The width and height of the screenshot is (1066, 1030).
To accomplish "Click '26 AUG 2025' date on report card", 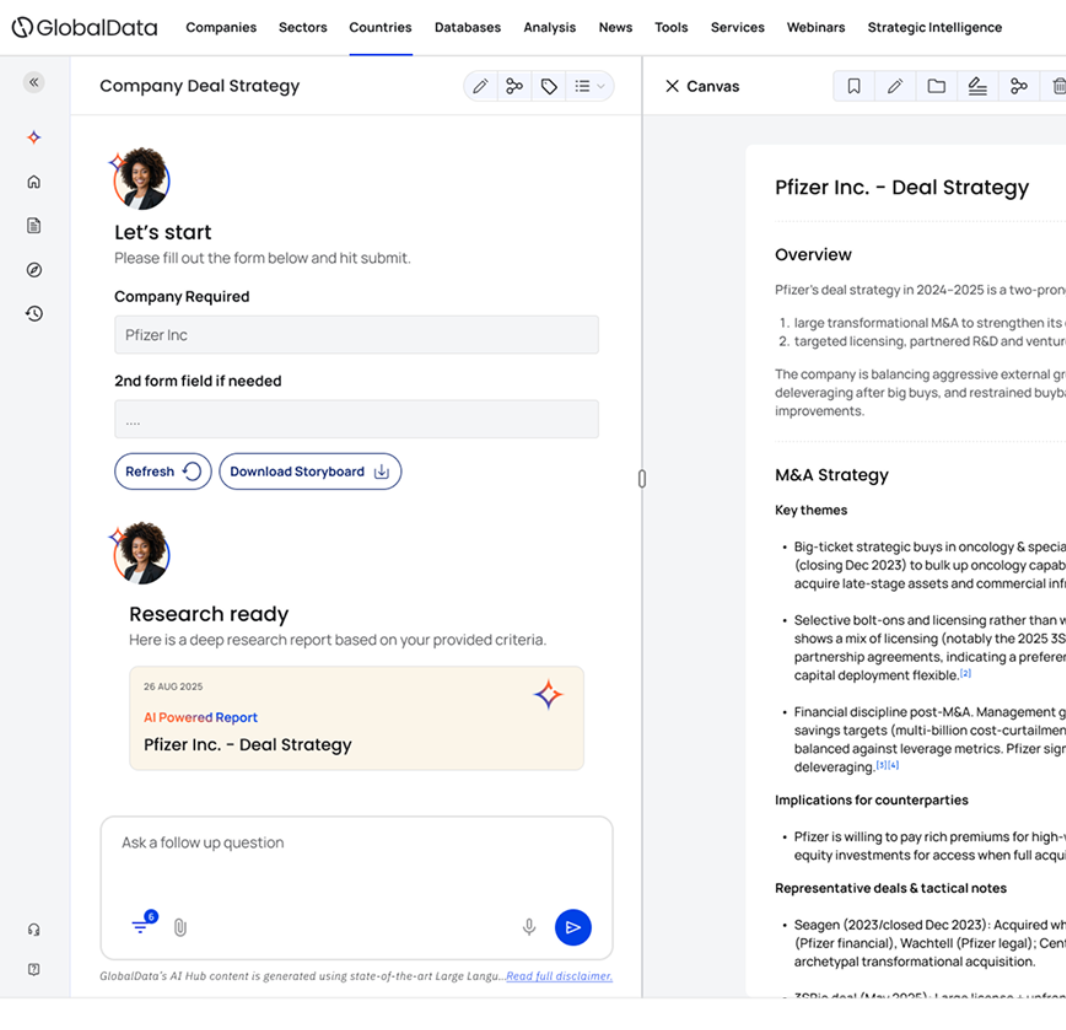I will pyautogui.click(x=173, y=687).
